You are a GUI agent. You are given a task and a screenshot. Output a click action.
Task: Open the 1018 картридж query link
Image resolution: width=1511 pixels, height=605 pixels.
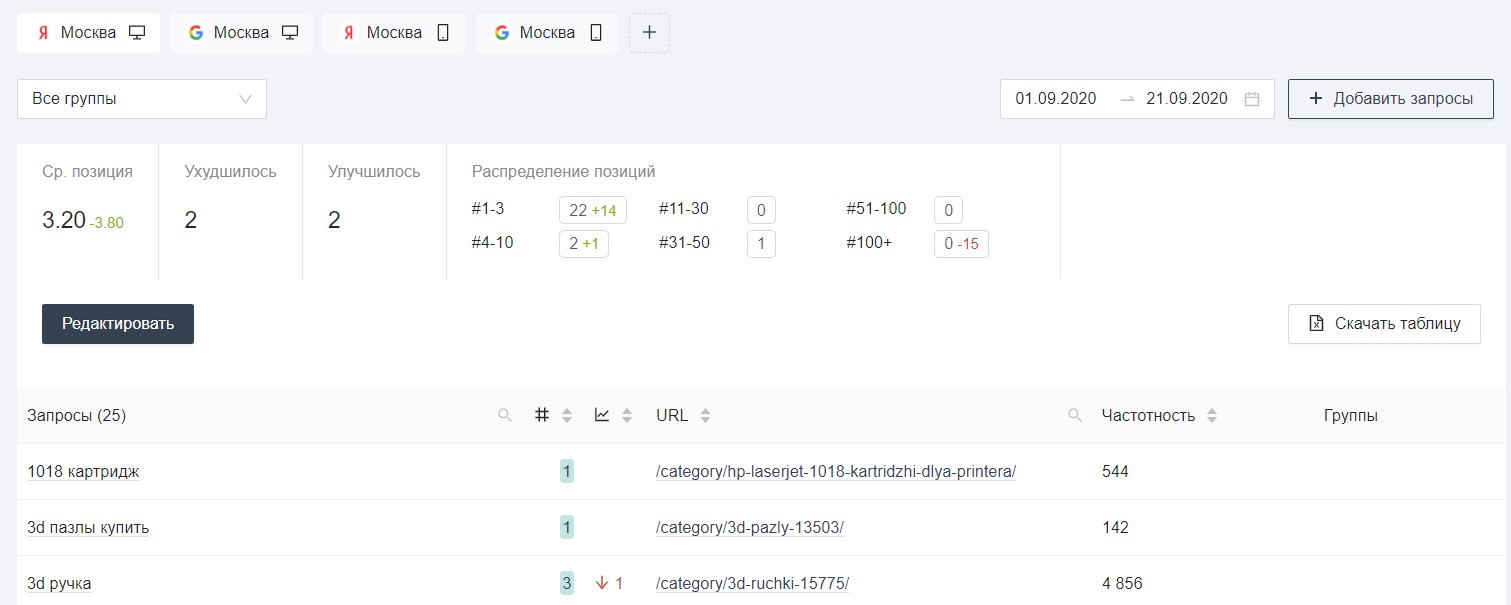(x=83, y=472)
